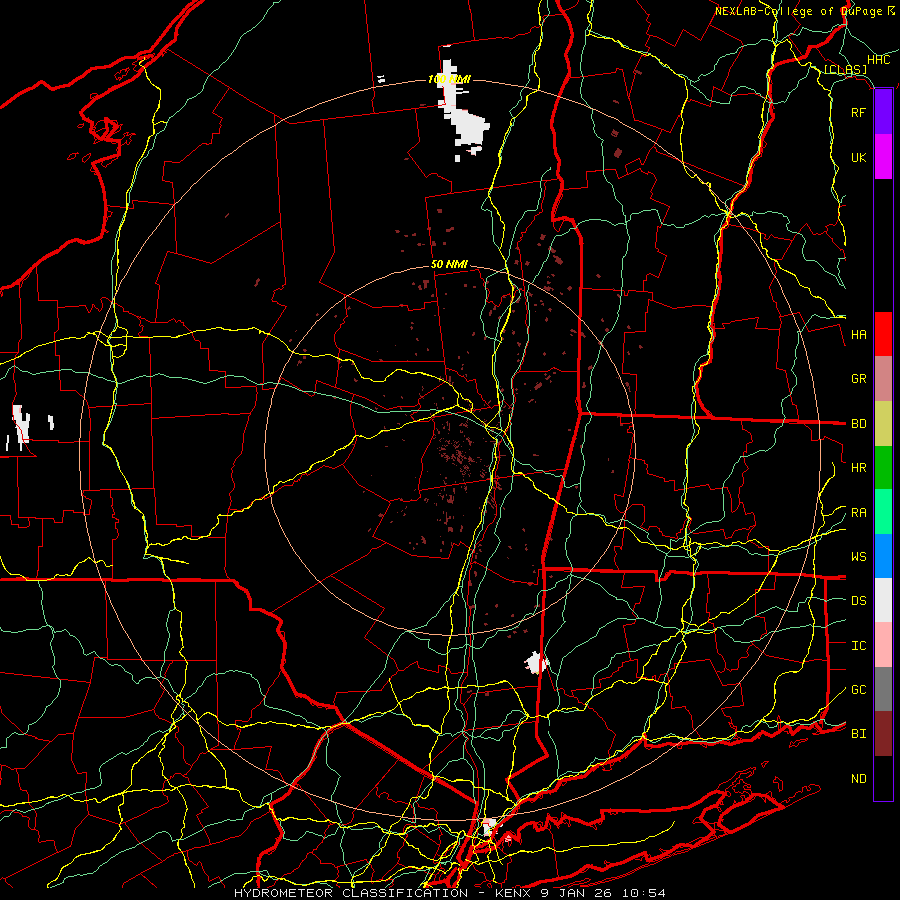Click the NEXLAB-College of DuPage text
This screenshot has width=900, height=900.
point(798,11)
